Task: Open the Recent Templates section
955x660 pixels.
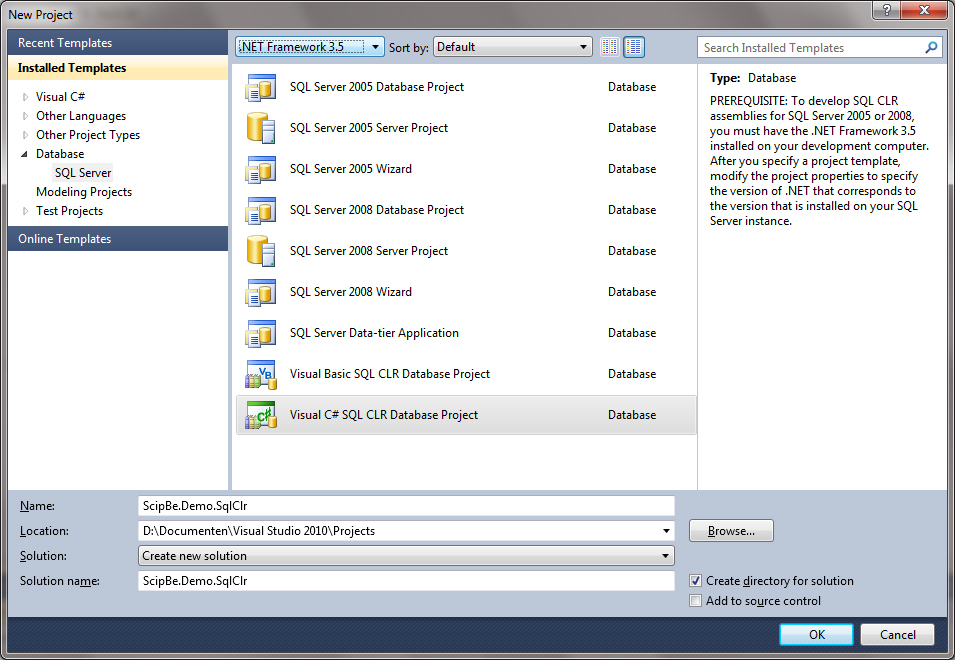Action: point(118,43)
